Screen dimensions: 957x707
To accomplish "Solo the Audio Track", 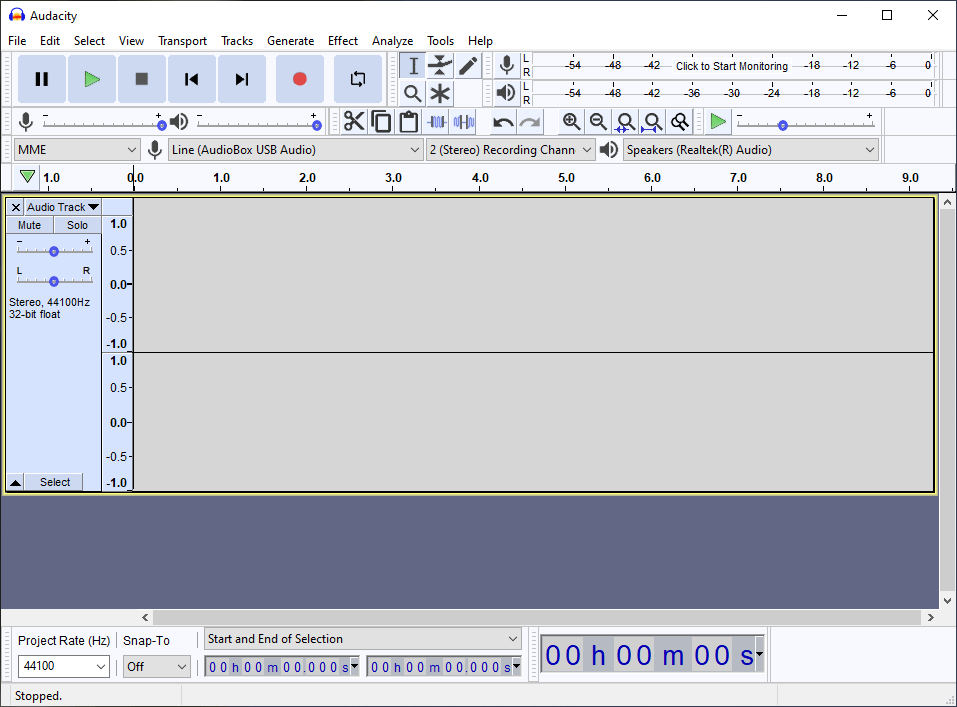I will tap(77, 225).
